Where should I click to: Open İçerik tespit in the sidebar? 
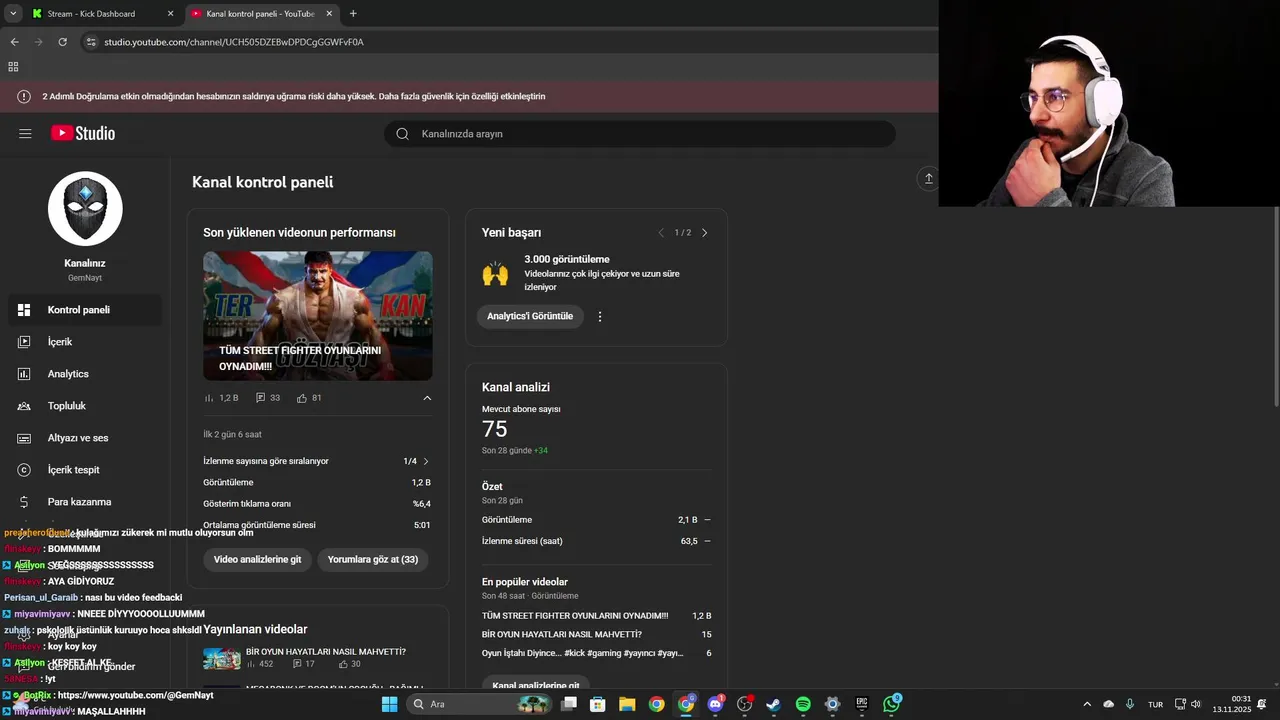(85, 470)
